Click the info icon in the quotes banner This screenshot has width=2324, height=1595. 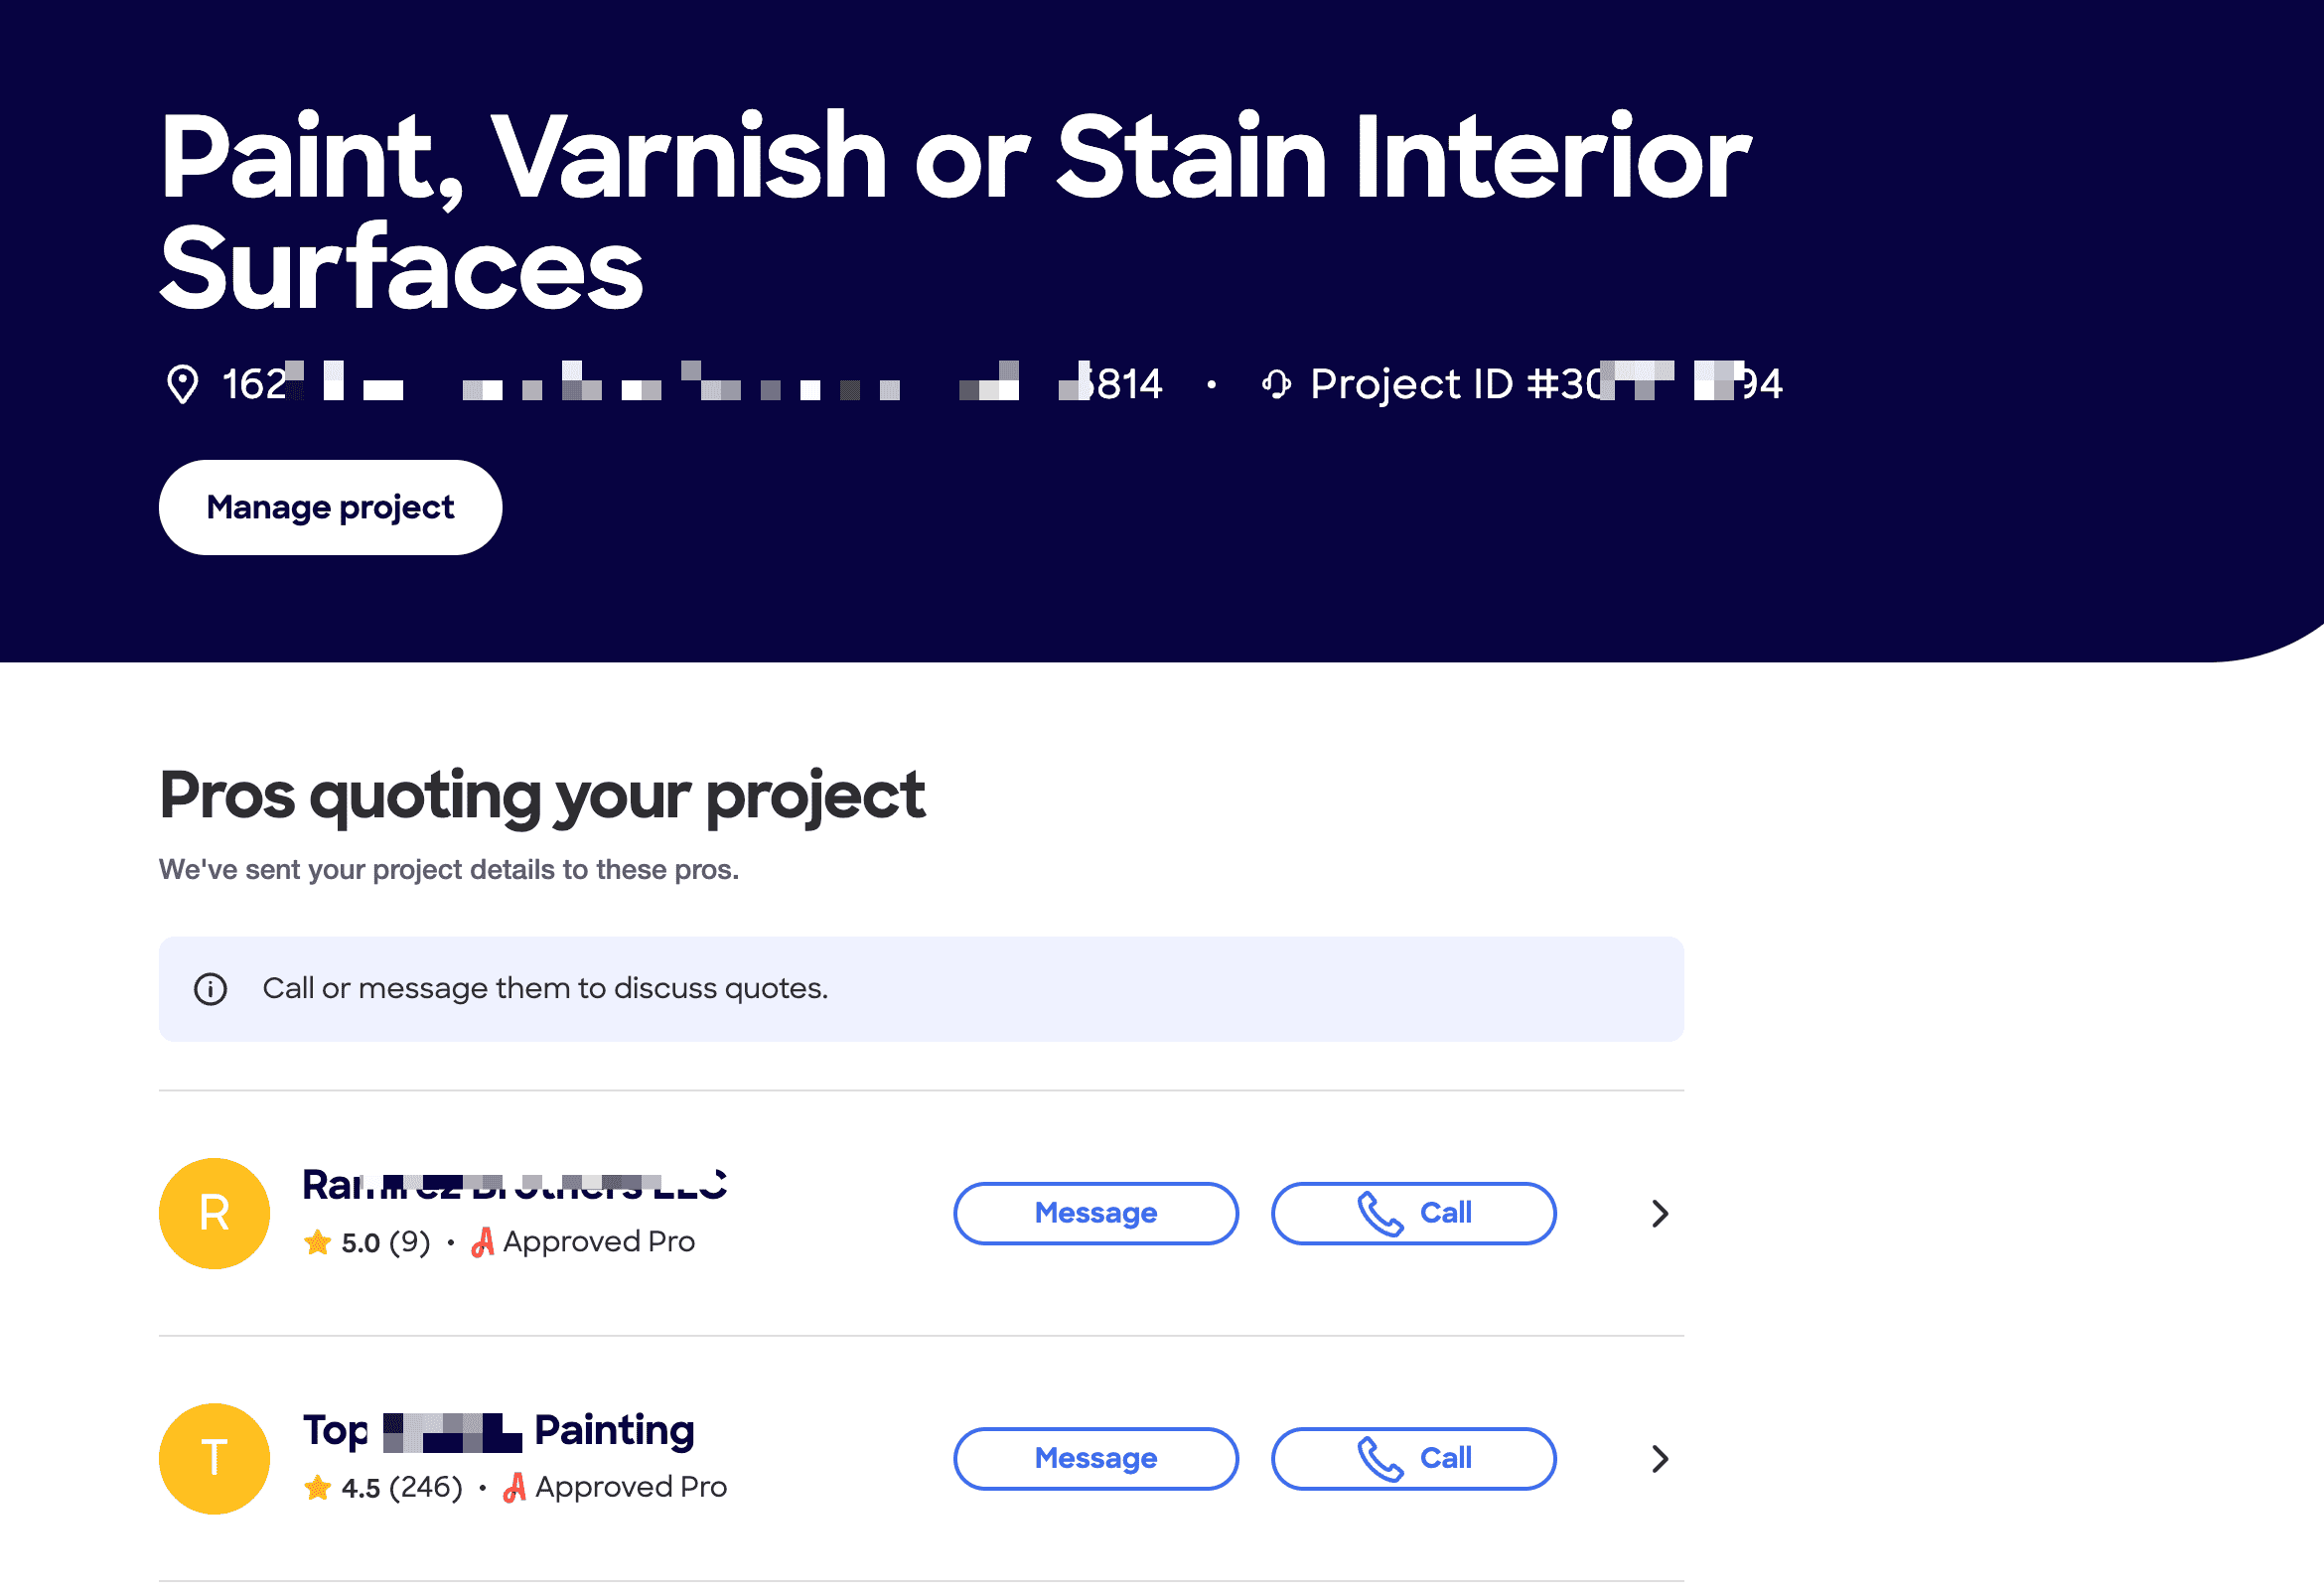tap(210, 989)
